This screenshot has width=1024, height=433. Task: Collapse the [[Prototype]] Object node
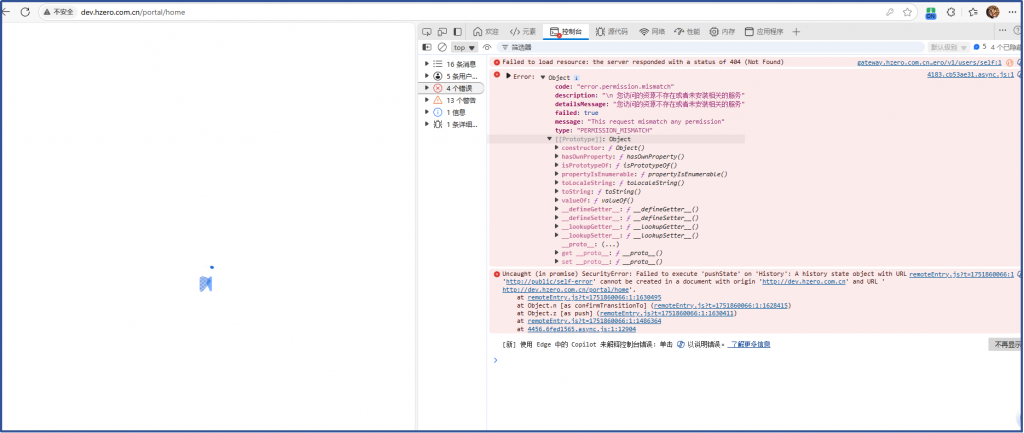[x=550, y=139]
